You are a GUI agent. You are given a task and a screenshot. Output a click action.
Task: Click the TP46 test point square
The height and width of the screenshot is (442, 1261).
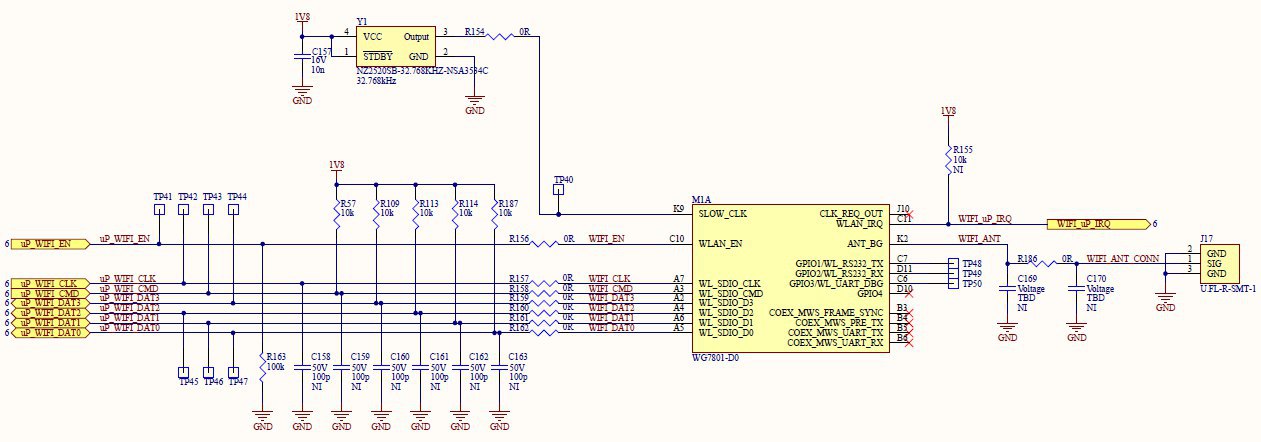pos(209,371)
